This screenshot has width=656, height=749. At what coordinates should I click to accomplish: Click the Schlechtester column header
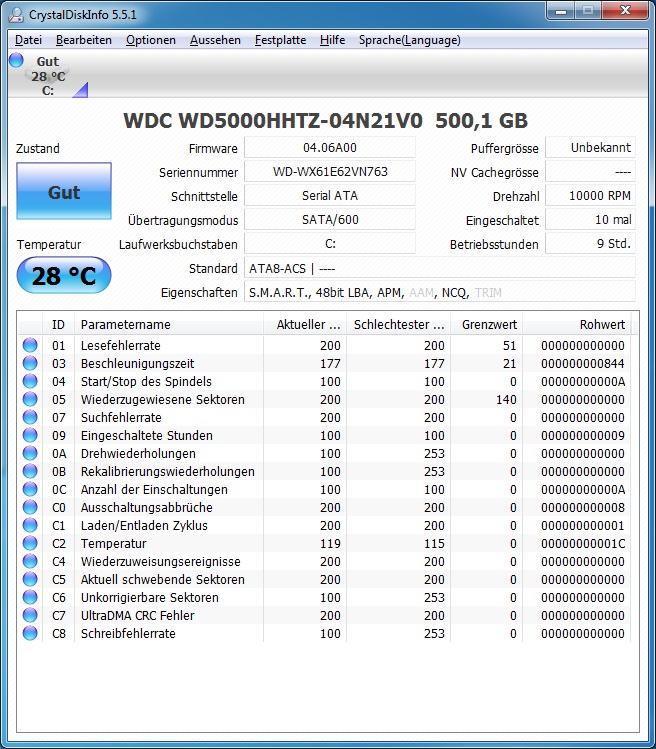(x=398, y=324)
